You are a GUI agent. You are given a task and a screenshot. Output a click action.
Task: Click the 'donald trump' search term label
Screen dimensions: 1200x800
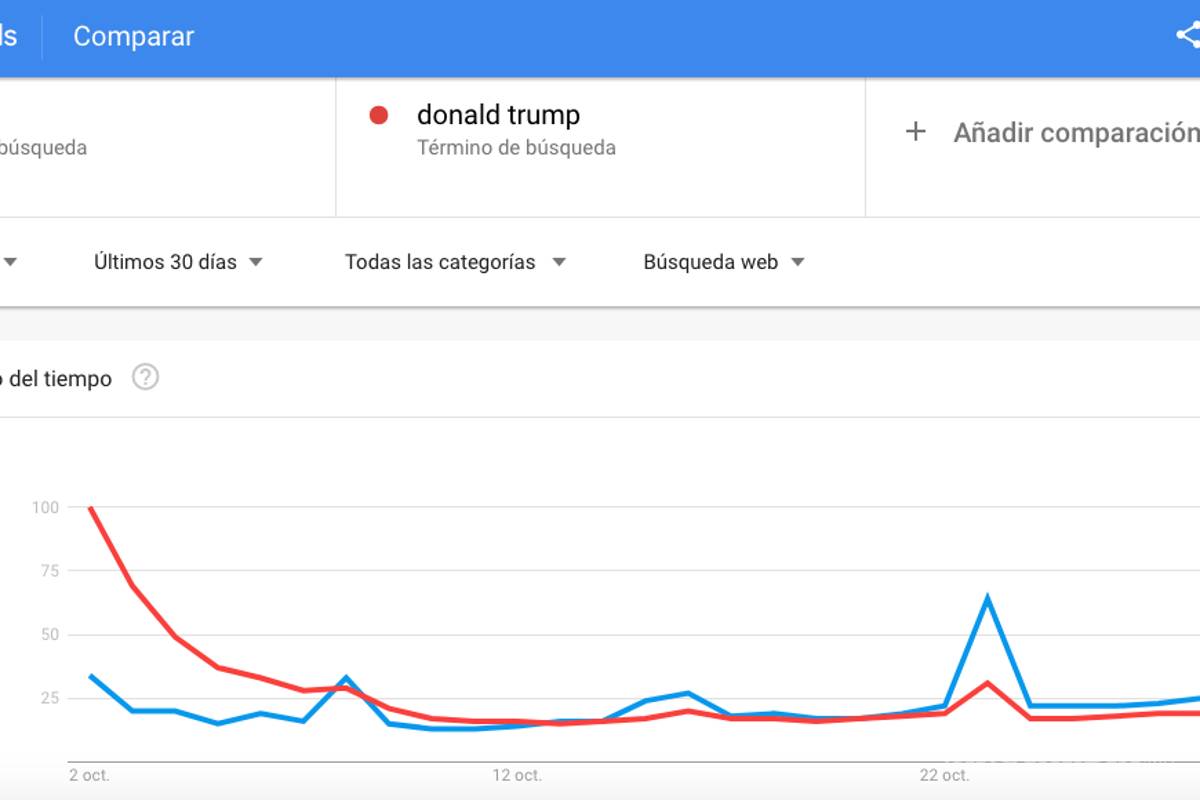(498, 114)
